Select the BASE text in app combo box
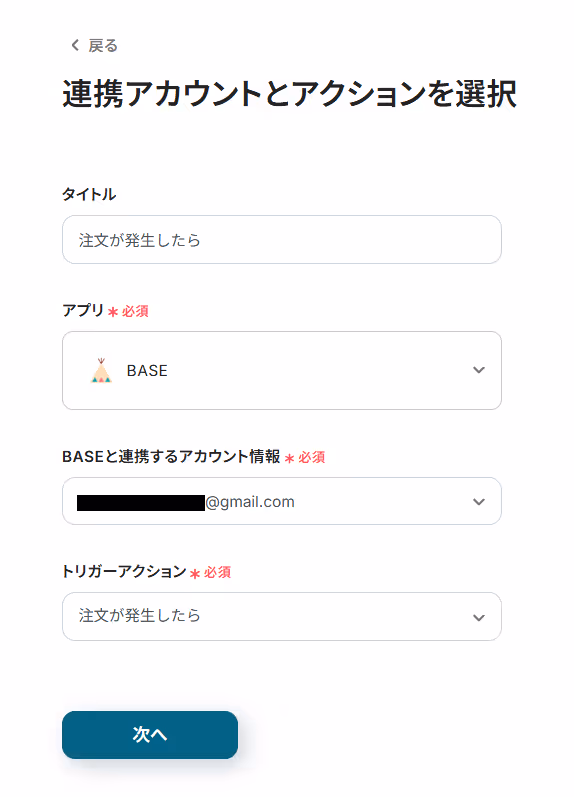 147,371
